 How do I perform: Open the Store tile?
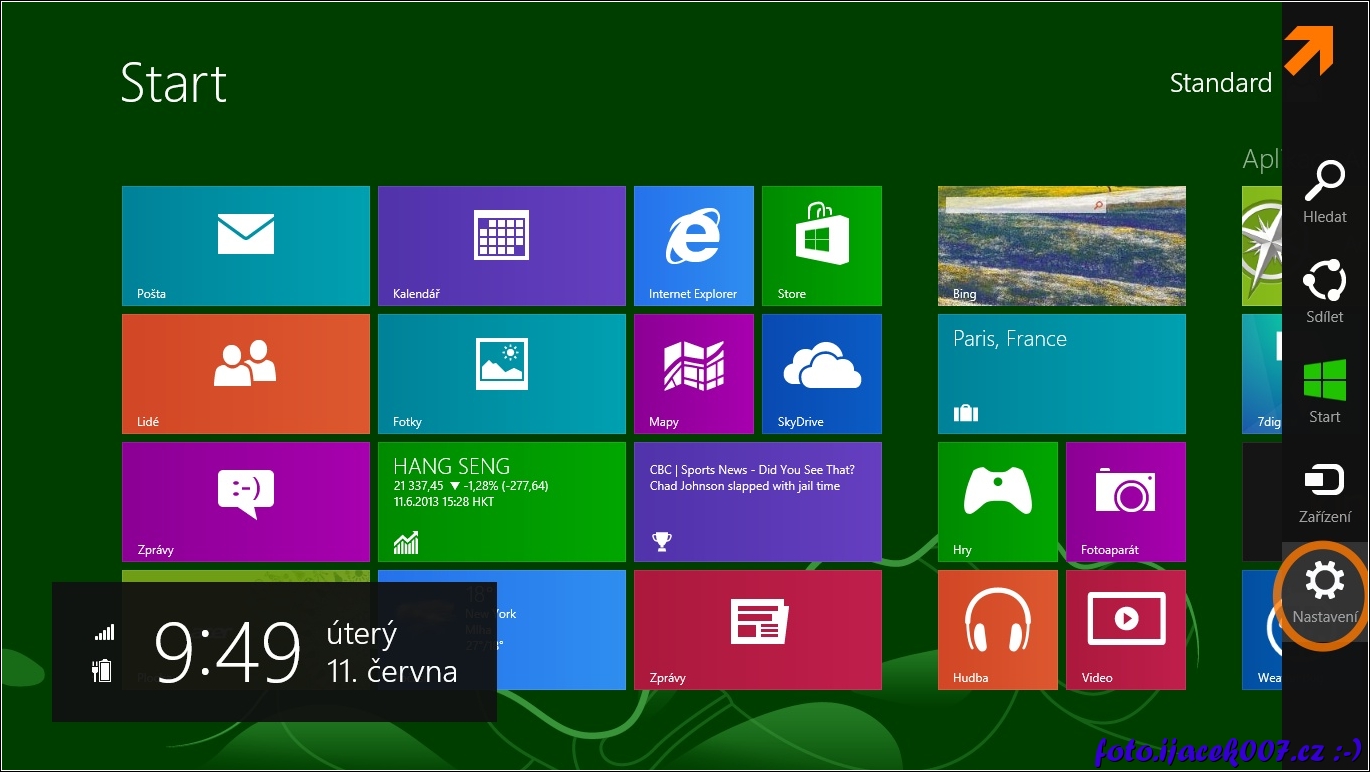821,245
